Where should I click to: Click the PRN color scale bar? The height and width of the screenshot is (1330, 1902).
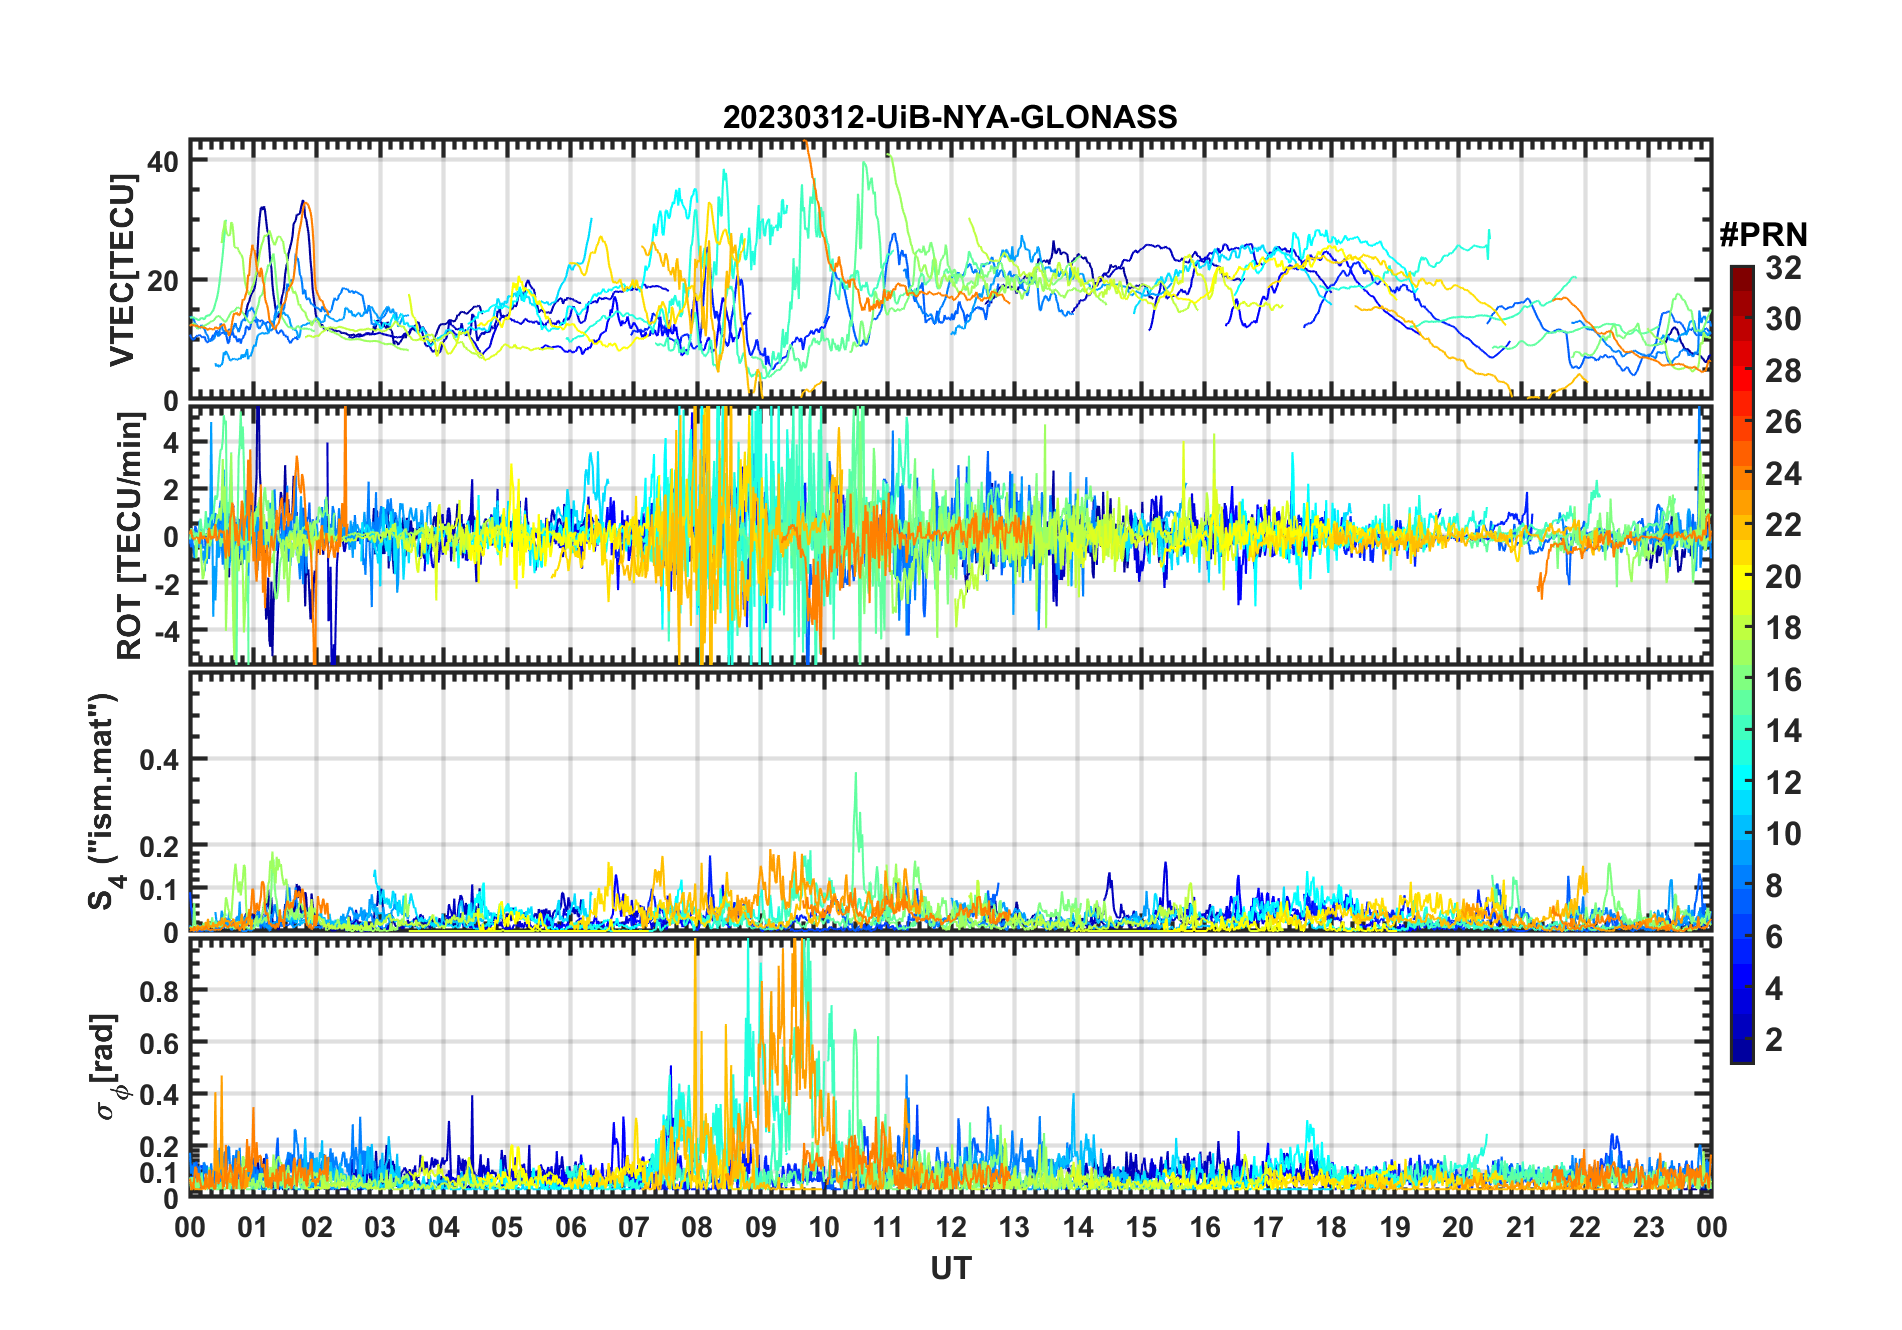(1742, 664)
